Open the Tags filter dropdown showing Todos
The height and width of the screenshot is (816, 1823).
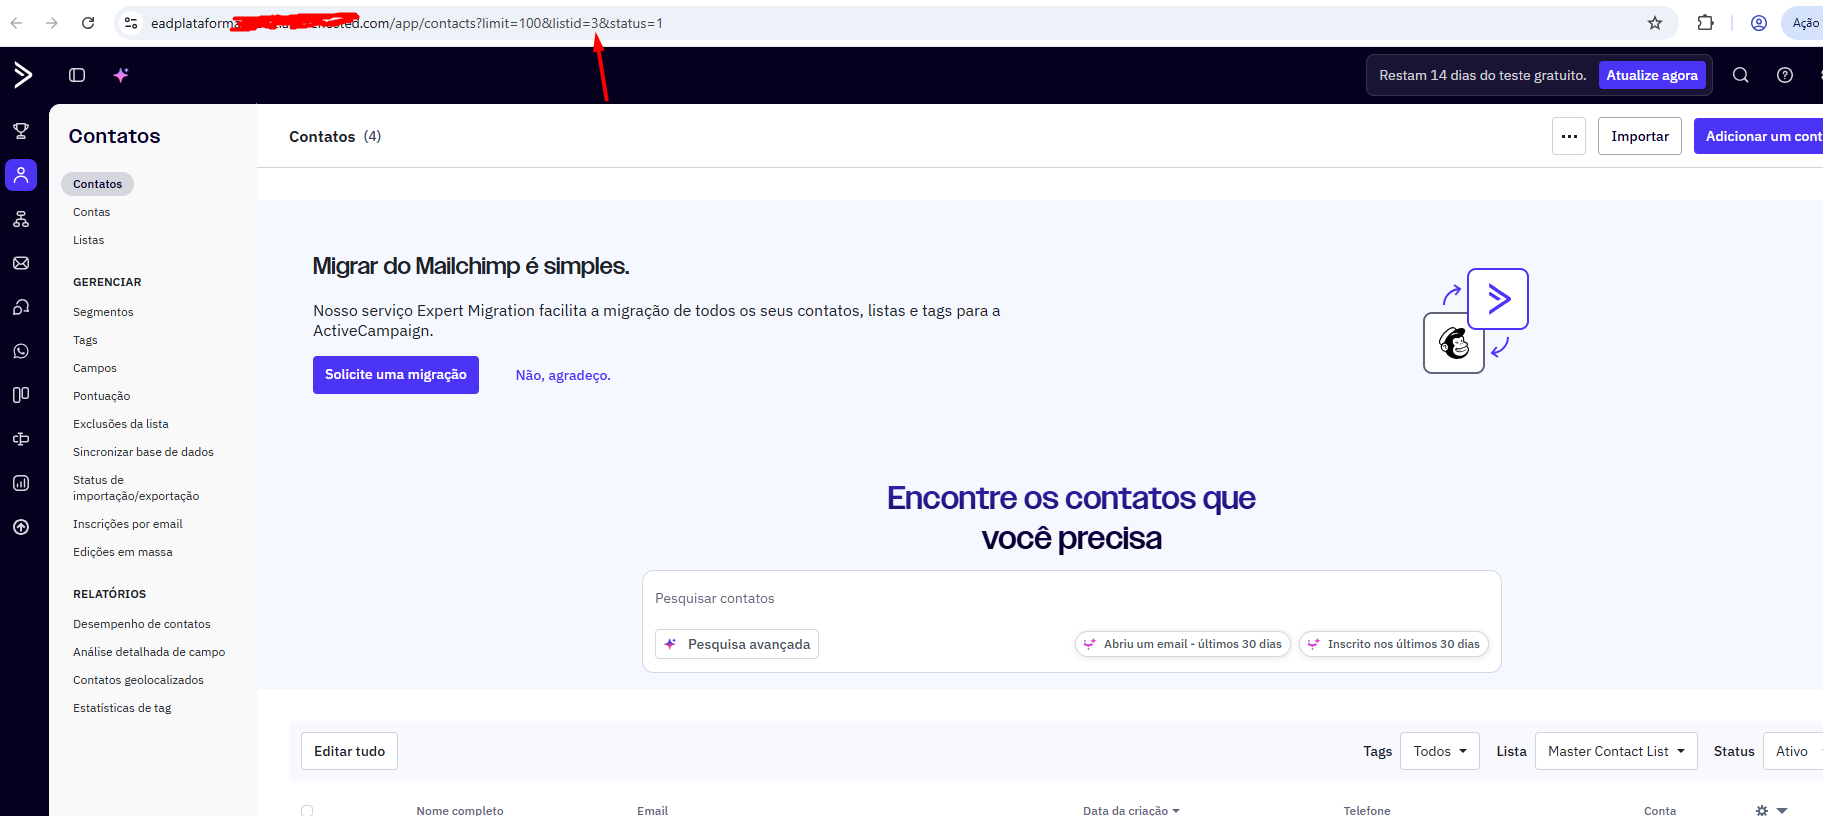(1440, 751)
